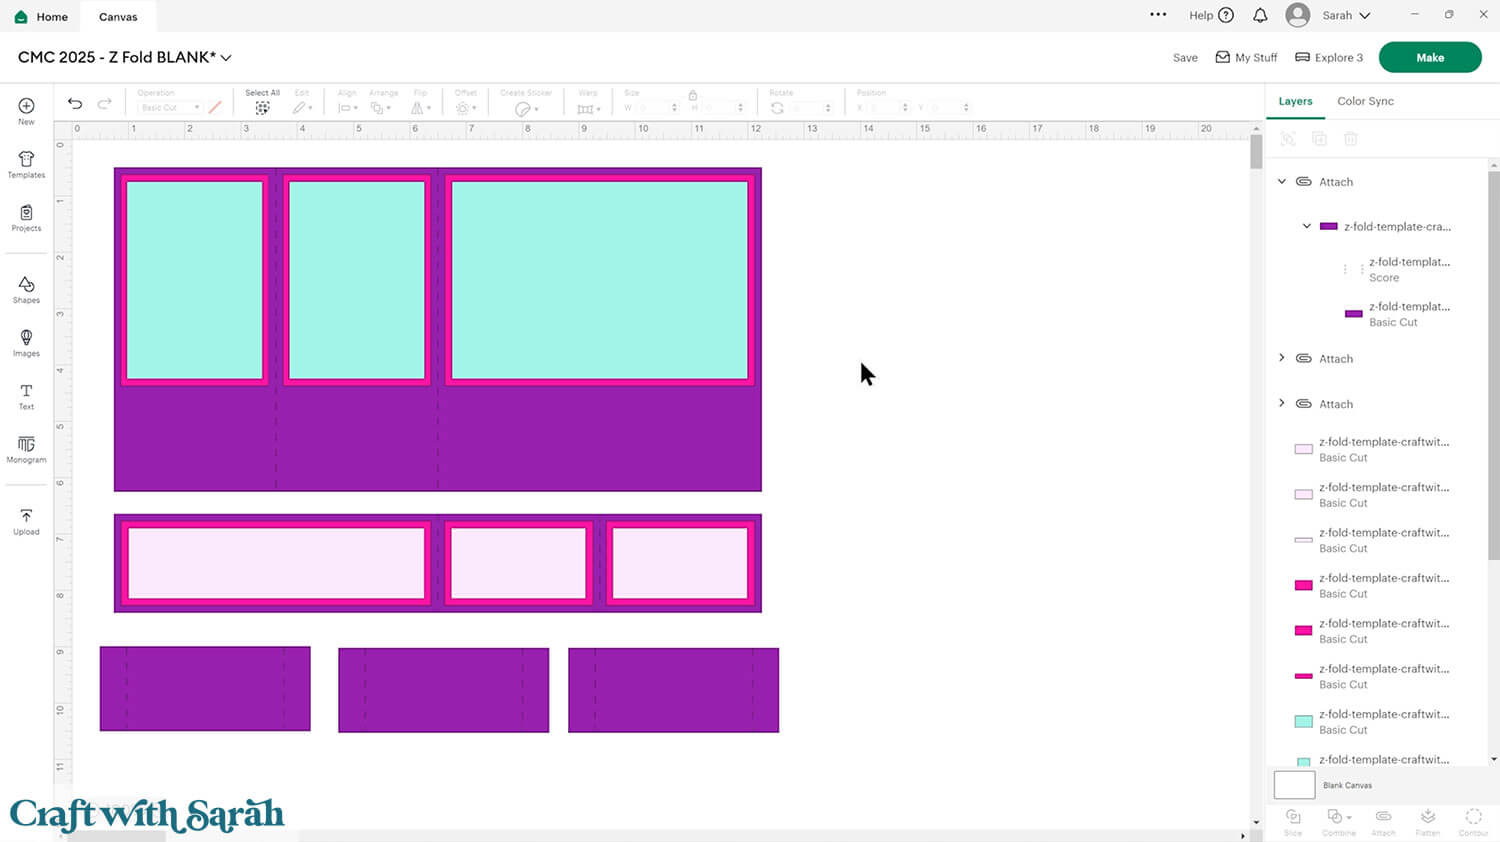
Task: Click the Layers panel scrollbar
Action: pos(1494,365)
